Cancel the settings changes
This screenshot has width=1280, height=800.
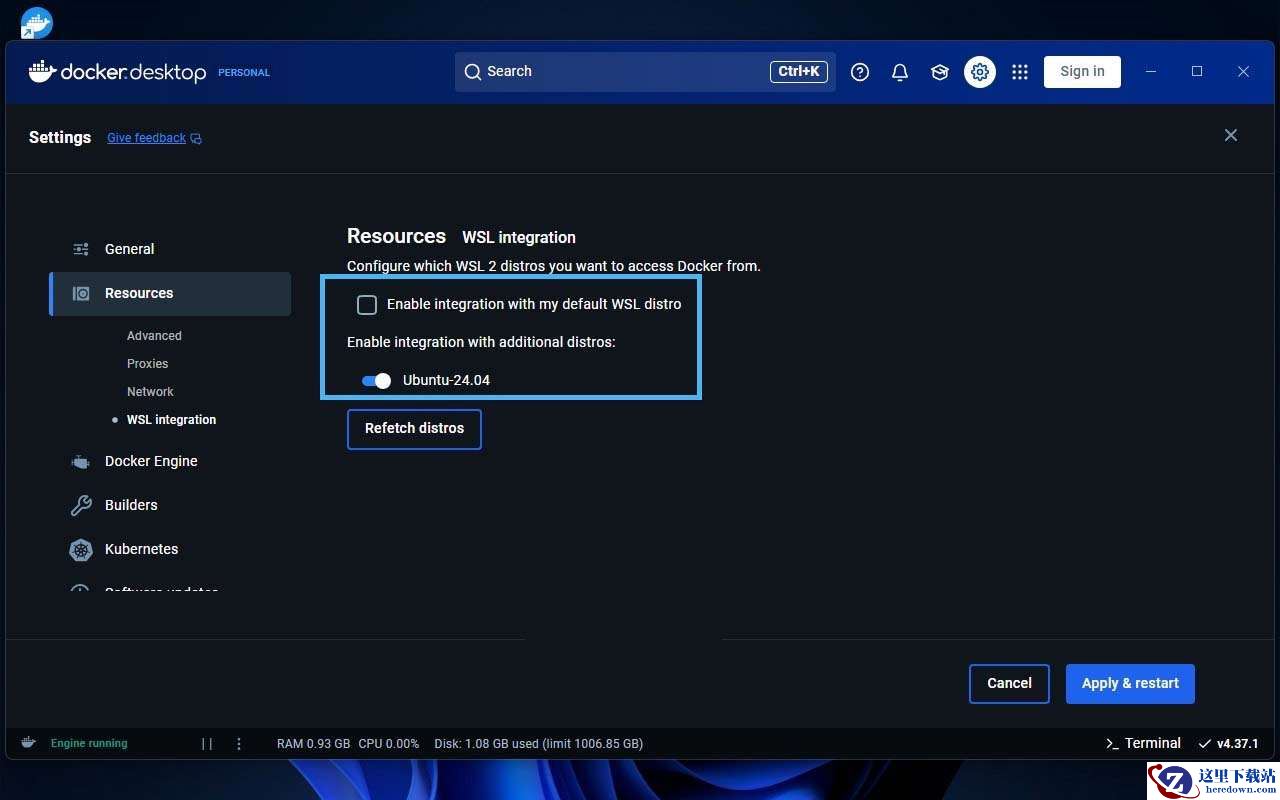coord(1009,684)
